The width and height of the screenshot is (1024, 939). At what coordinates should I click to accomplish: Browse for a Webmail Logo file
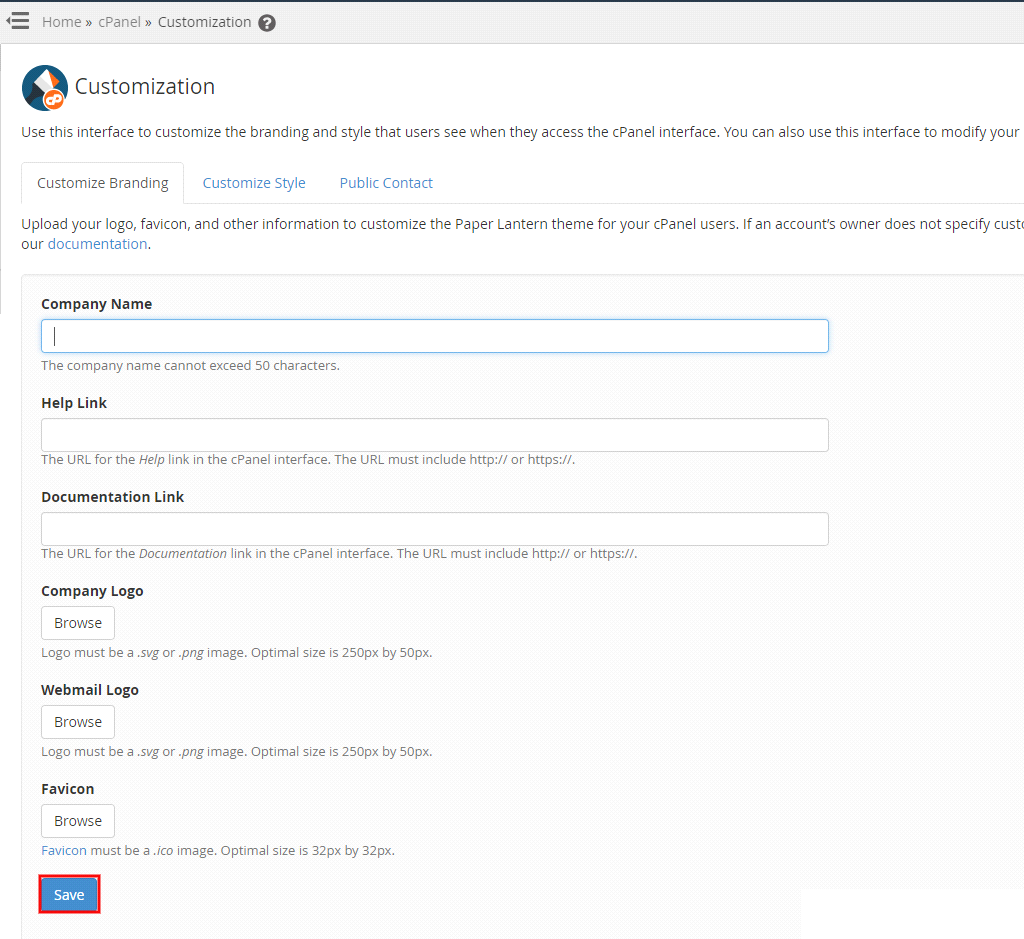pos(77,721)
